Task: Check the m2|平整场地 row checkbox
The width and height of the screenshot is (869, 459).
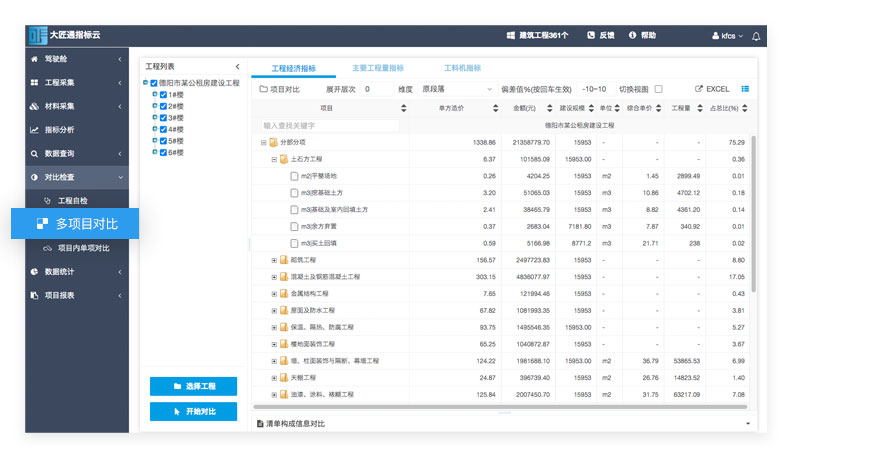Action: click(x=294, y=176)
